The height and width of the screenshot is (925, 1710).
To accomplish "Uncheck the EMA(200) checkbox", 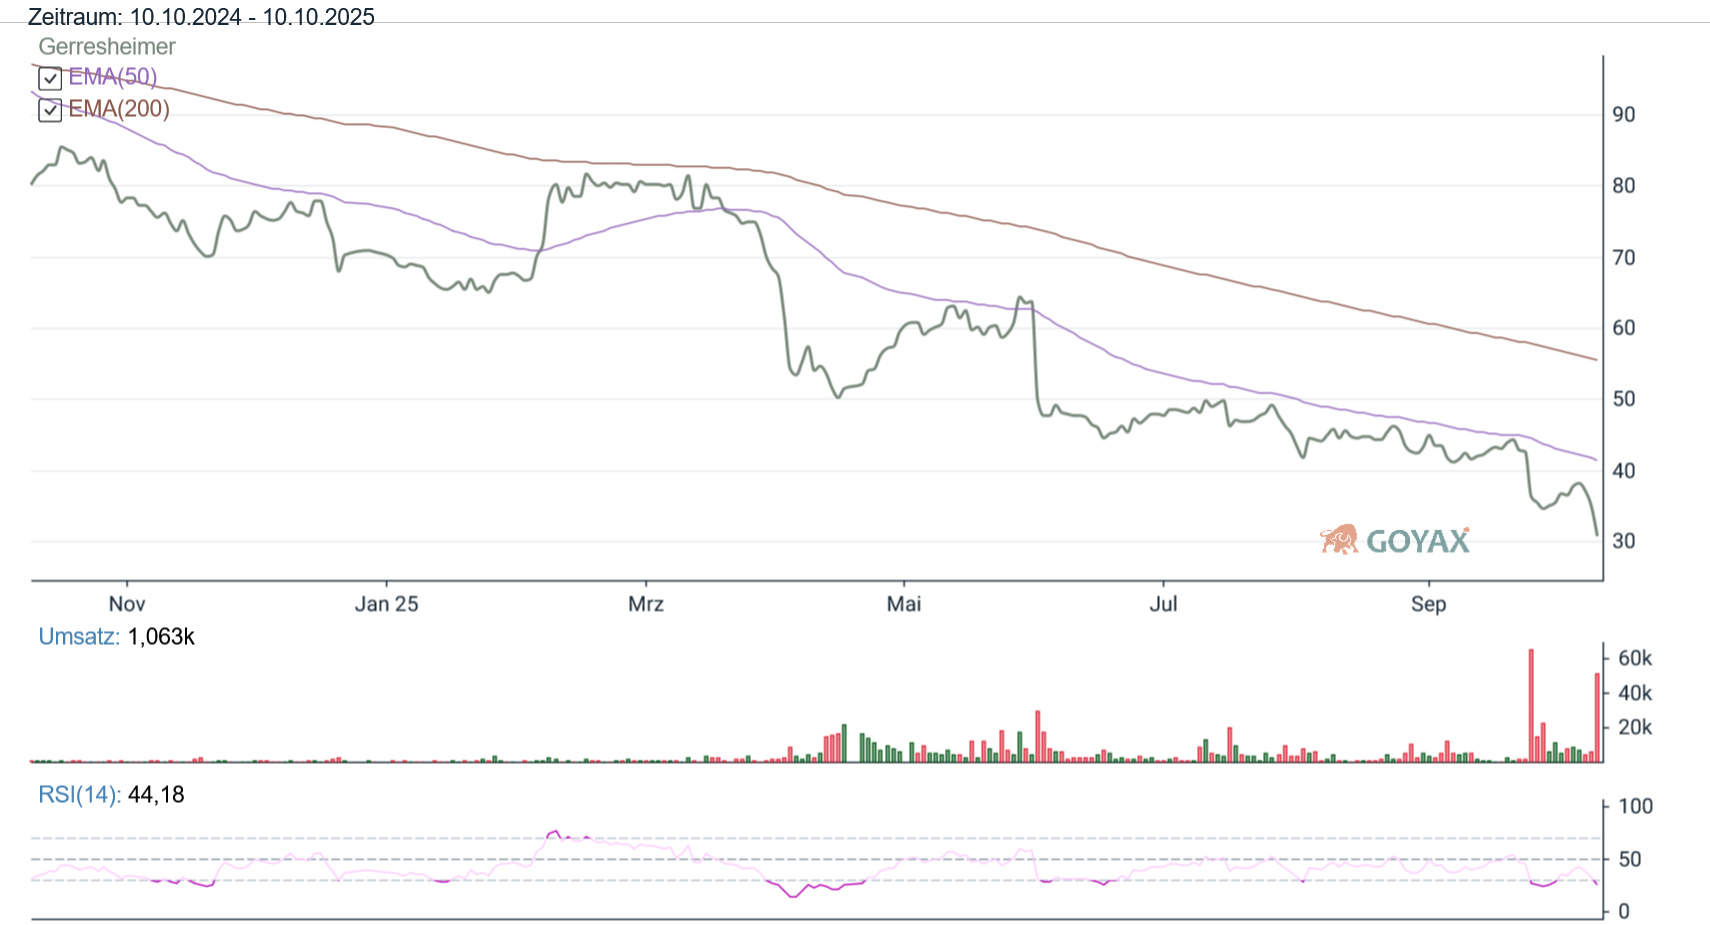I will (x=50, y=110).
